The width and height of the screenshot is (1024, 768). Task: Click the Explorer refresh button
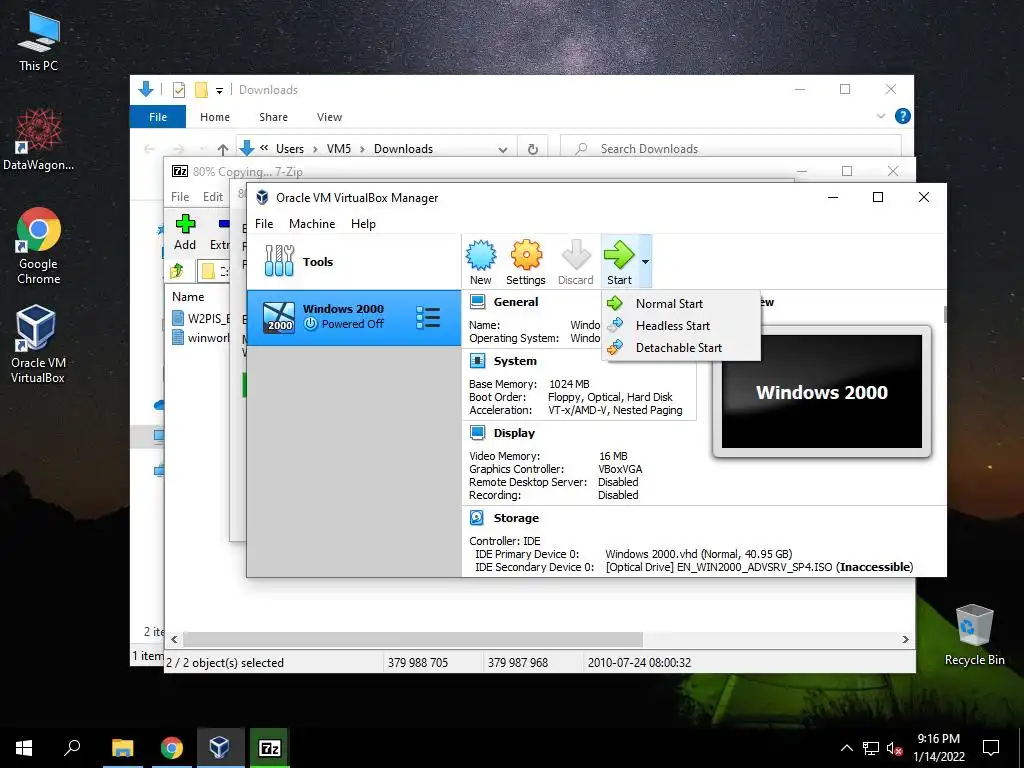[533, 149]
